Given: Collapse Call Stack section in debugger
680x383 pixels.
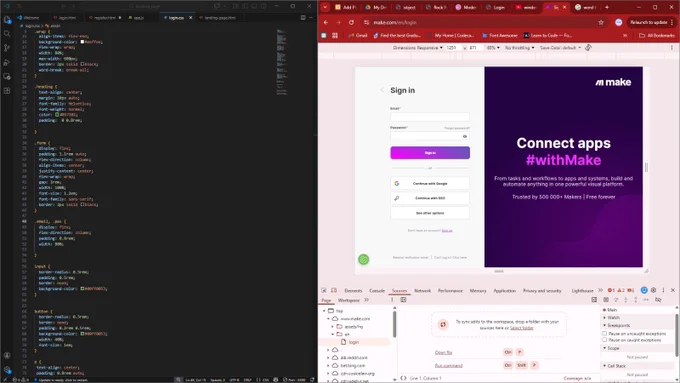Looking at the screenshot, I should coord(605,366).
